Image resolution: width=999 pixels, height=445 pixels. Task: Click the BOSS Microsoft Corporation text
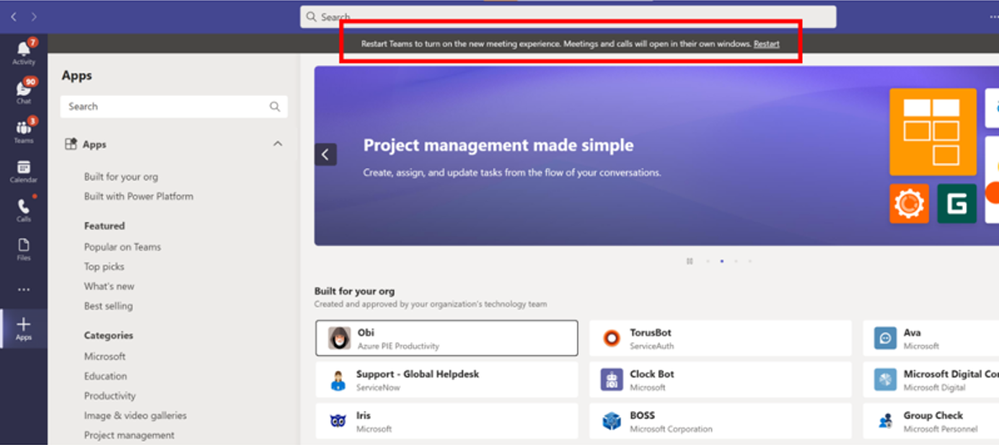(671, 429)
